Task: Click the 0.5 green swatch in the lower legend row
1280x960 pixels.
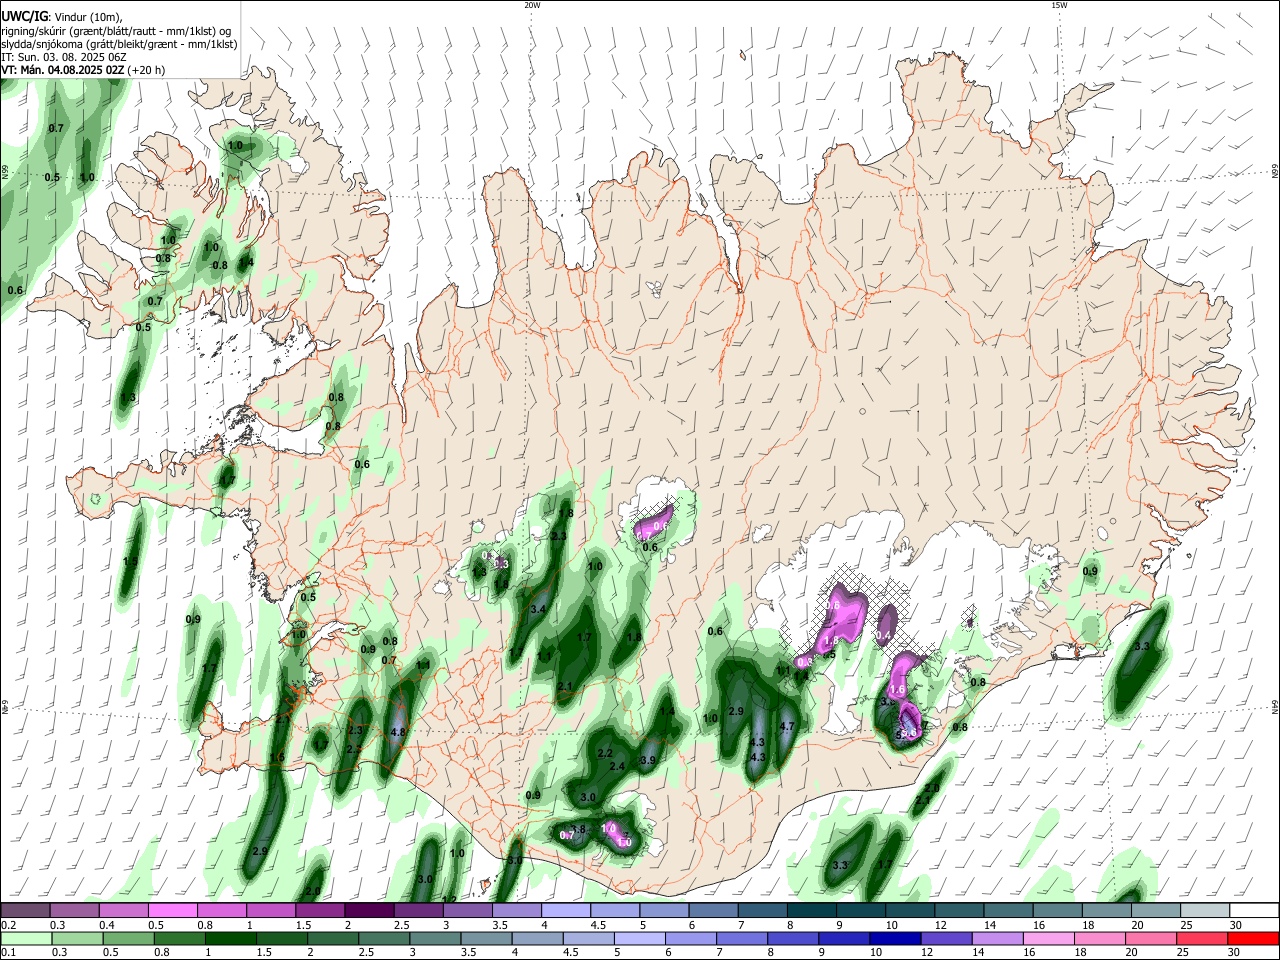Action: click(128, 938)
